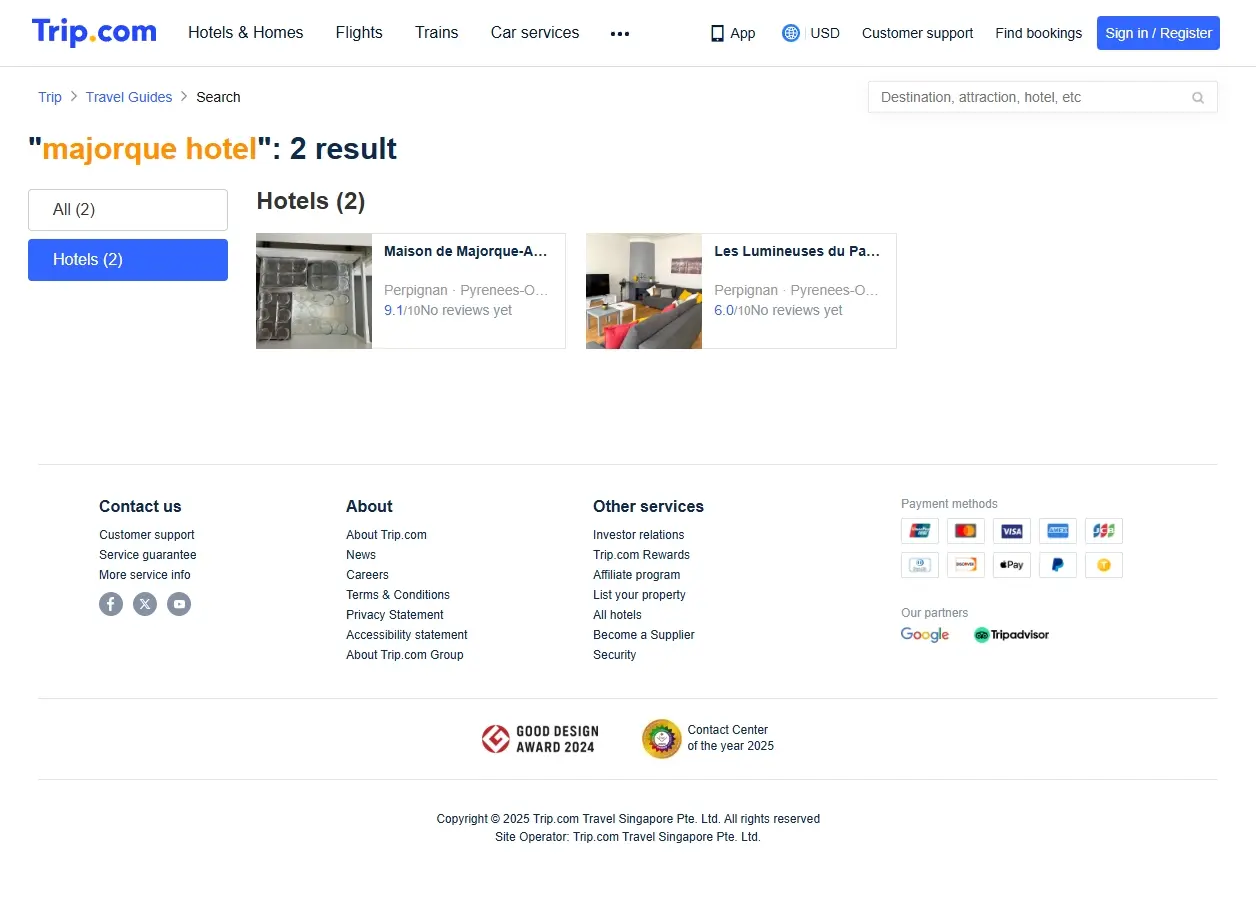Click the Tripadvisor partner logo

pos(1011,635)
